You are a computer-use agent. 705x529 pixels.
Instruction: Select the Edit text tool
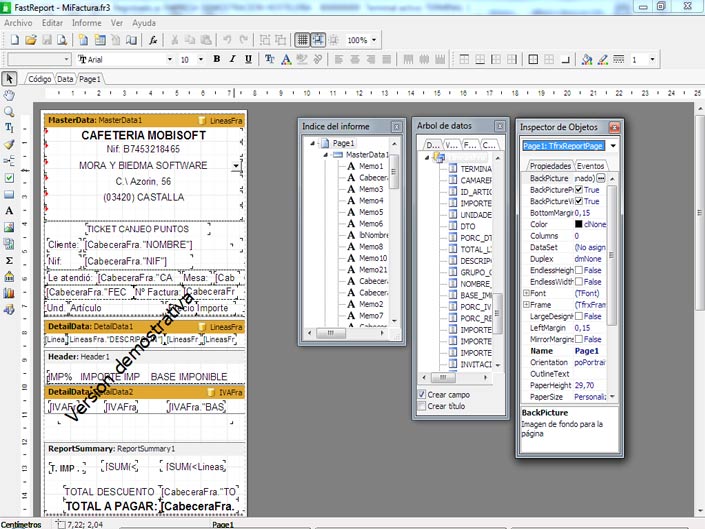point(9,128)
